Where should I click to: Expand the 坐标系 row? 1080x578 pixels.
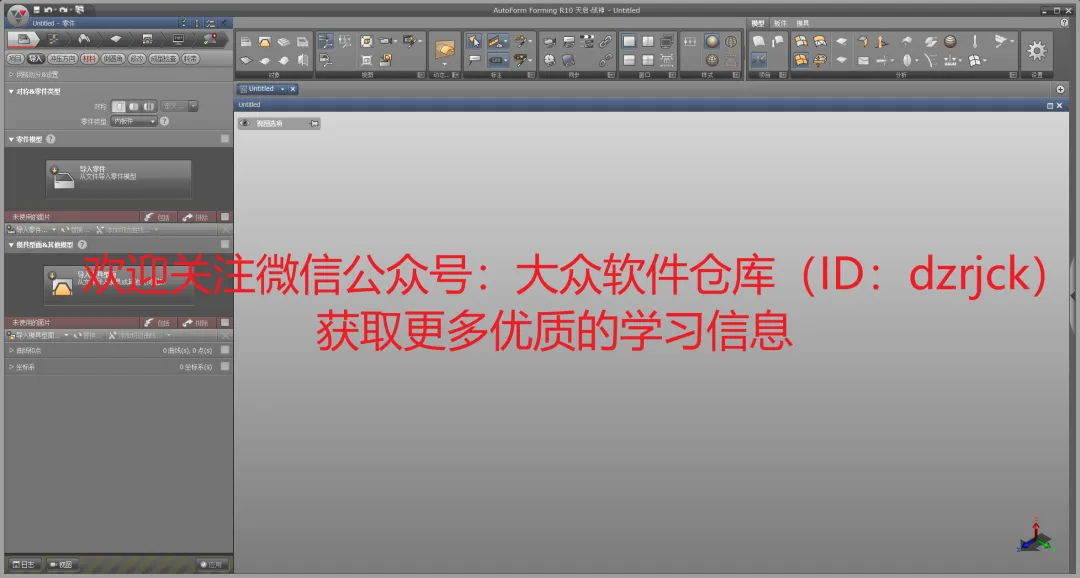(x=11, y=367)
